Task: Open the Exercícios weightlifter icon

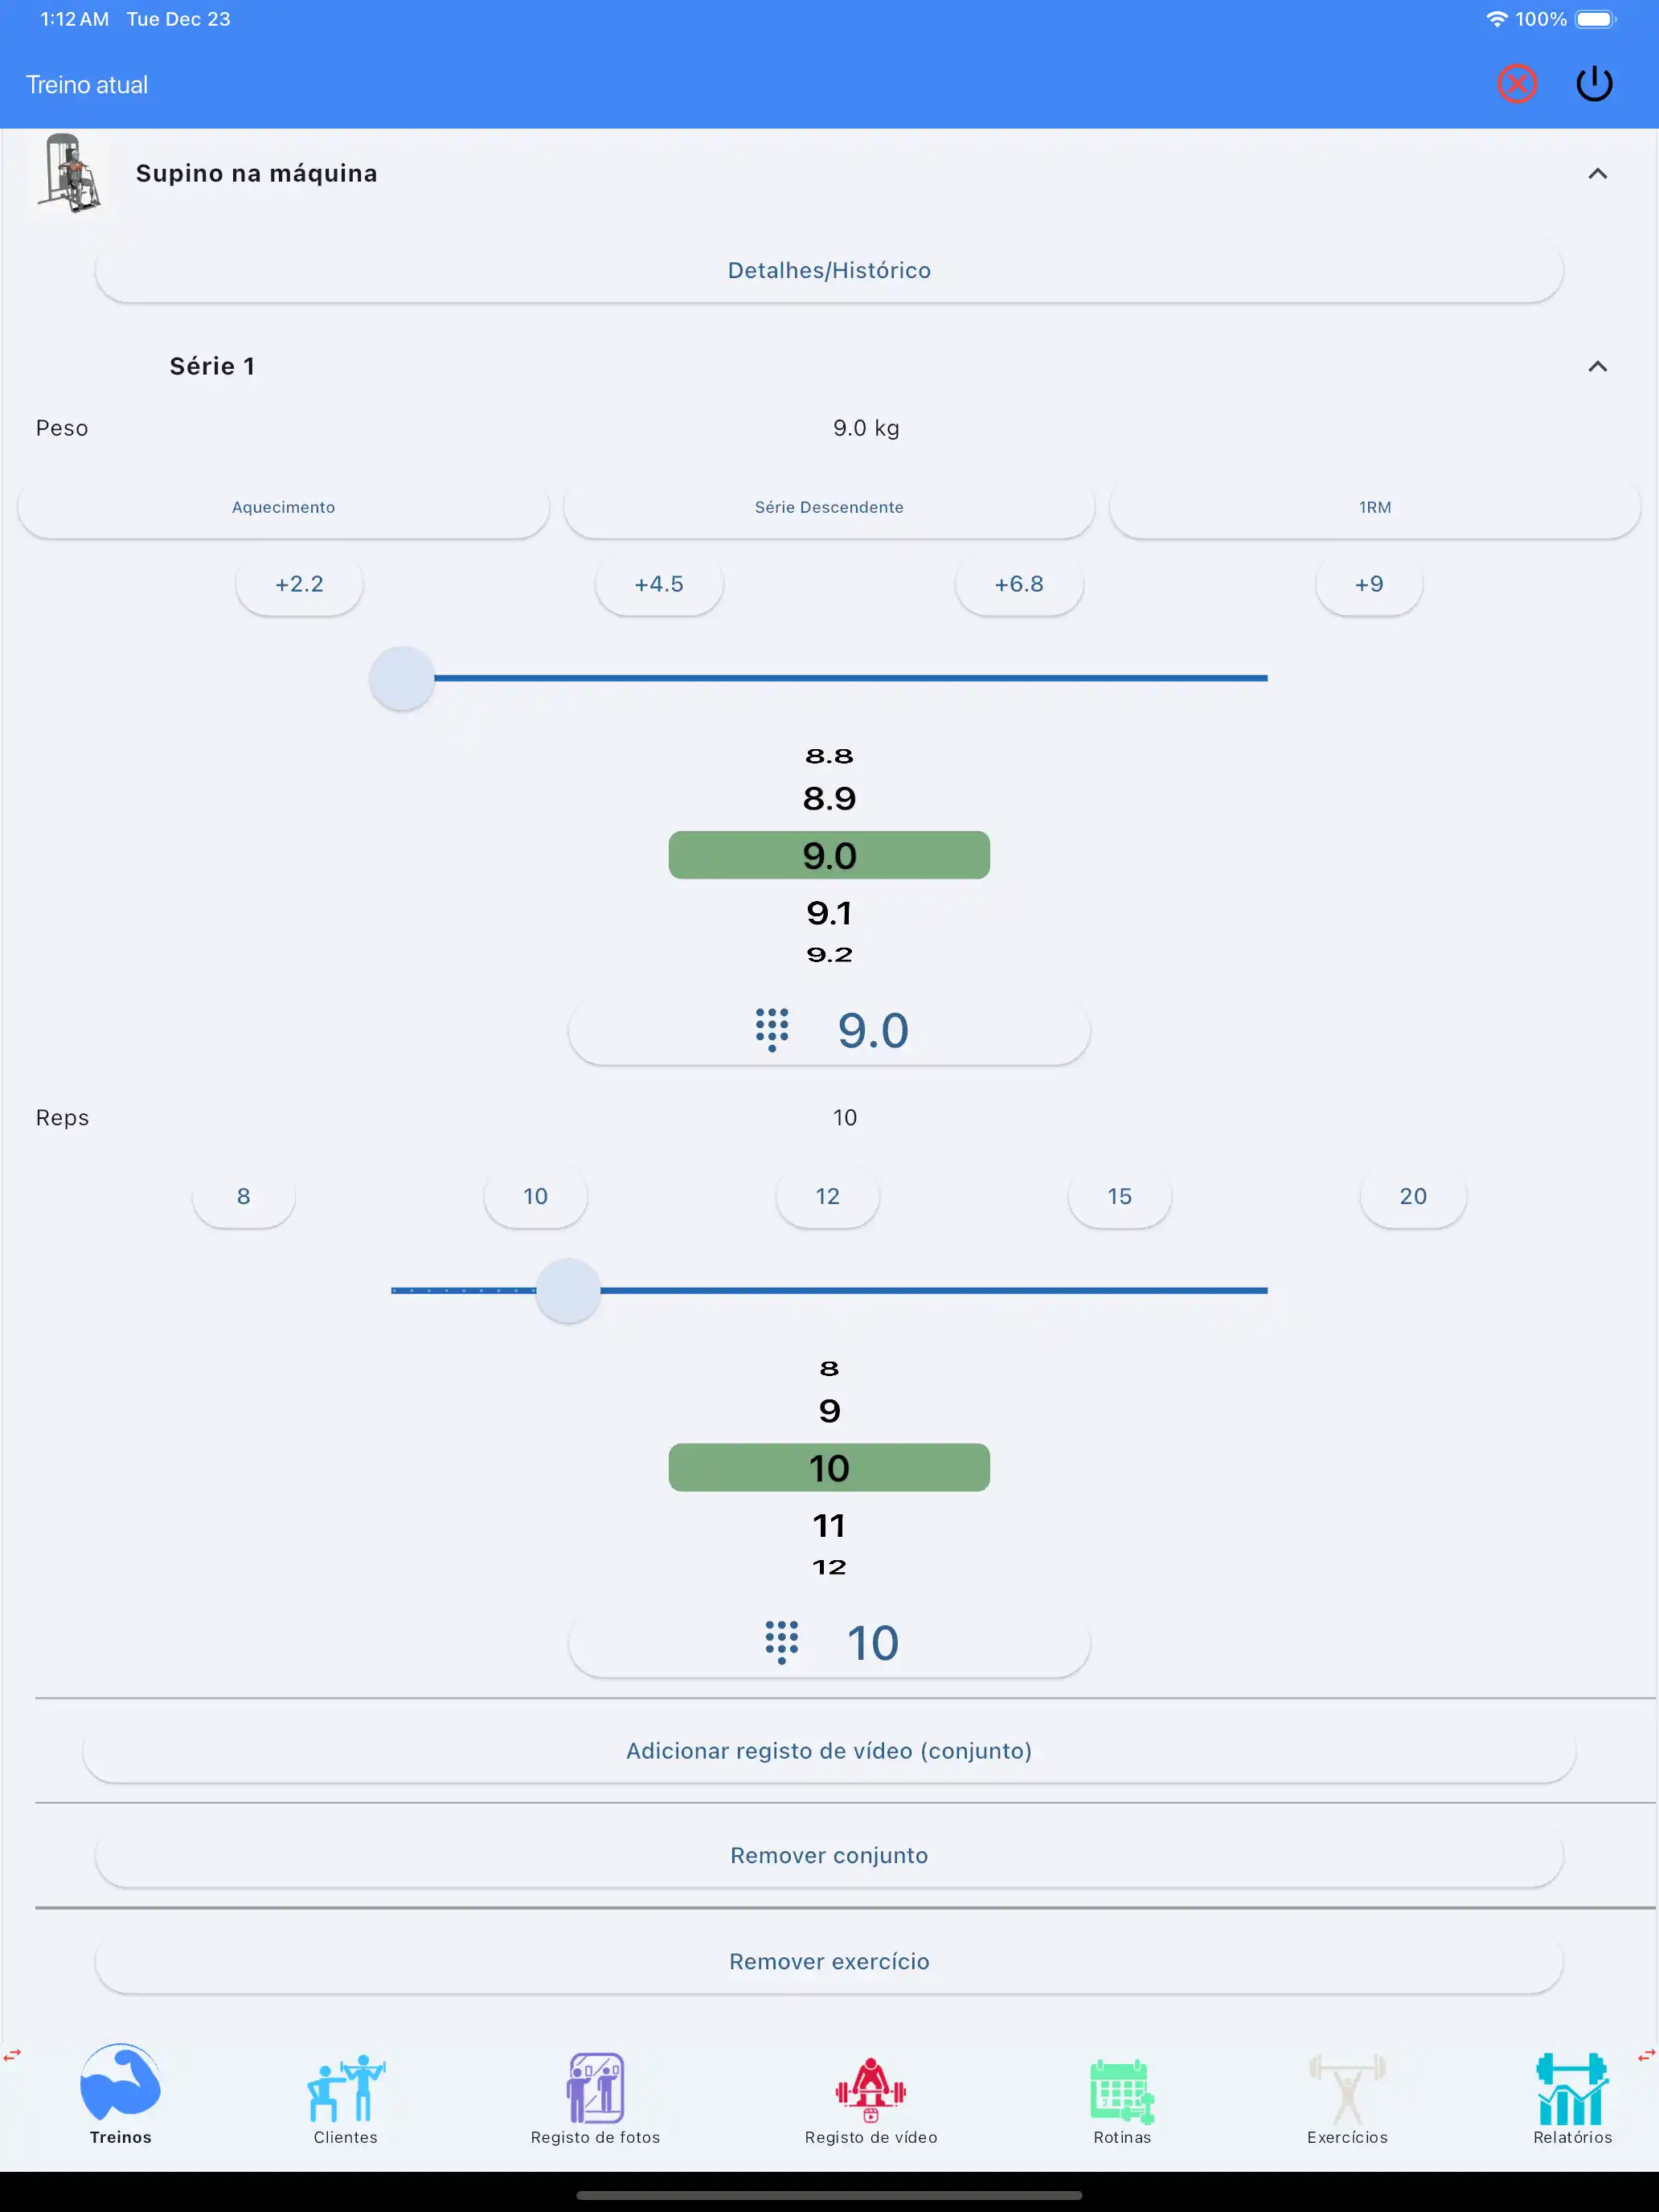Action: (1346, 2090)
